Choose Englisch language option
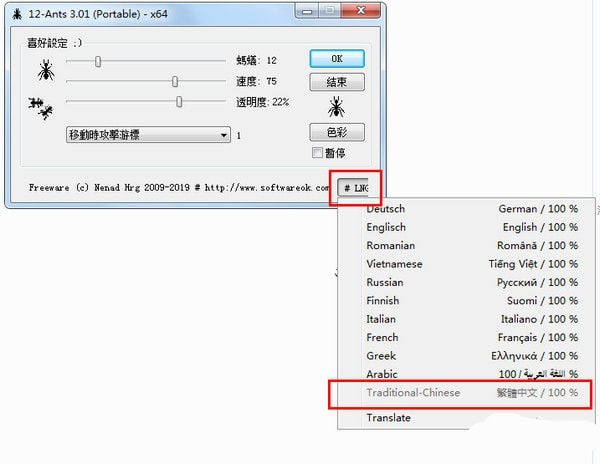The height and width of the screenshot is (464, 600). pos(466,227)
